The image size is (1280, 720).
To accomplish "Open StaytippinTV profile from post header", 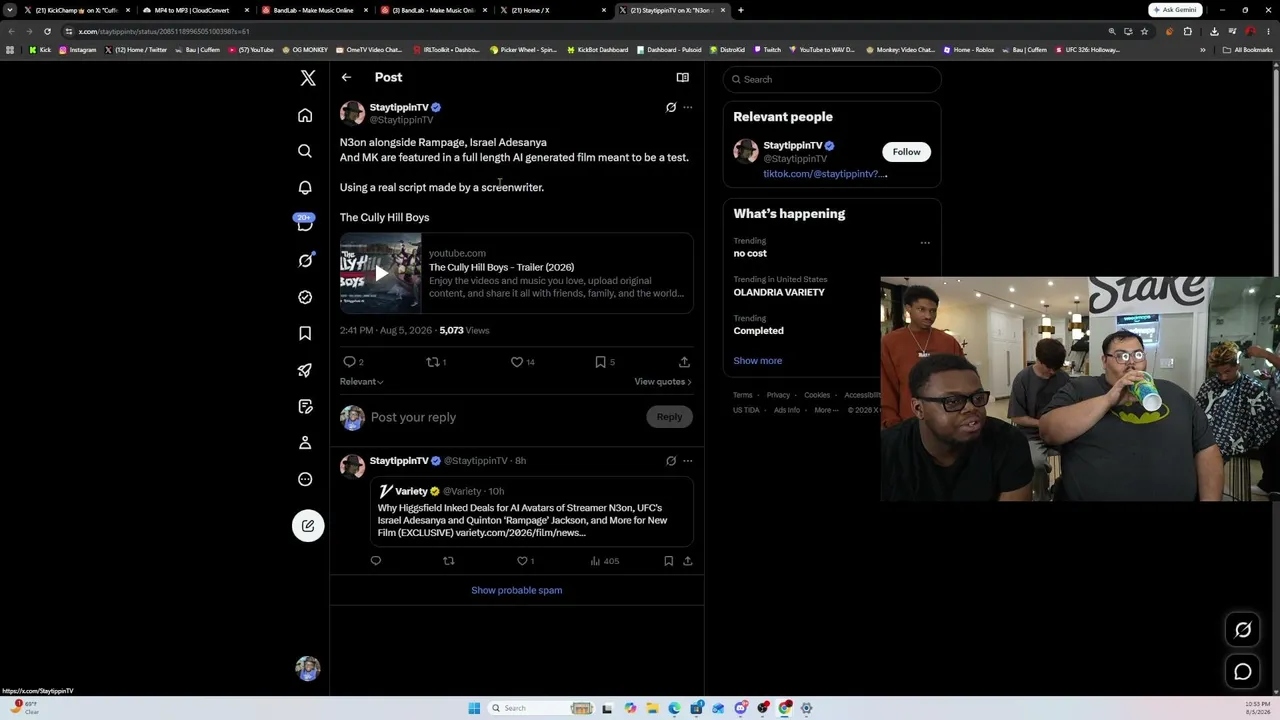I will tap(399, 107).
